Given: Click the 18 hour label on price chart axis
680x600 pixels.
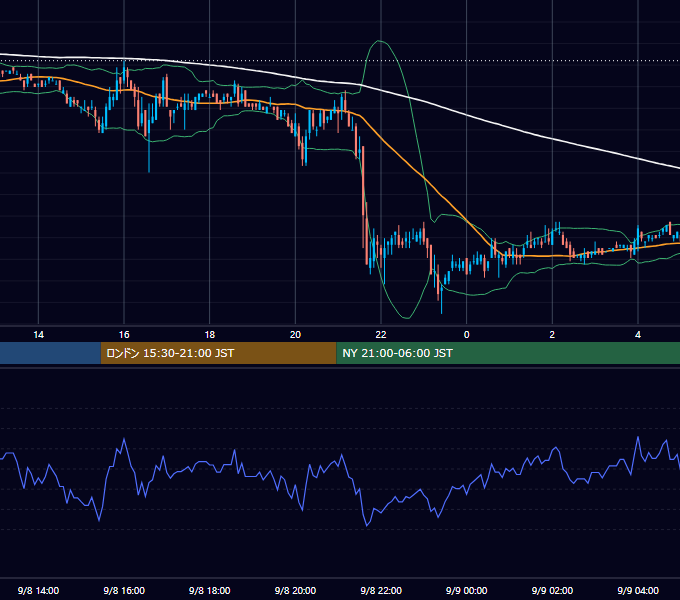Looking at the screenshot, I should click(209, 335).
